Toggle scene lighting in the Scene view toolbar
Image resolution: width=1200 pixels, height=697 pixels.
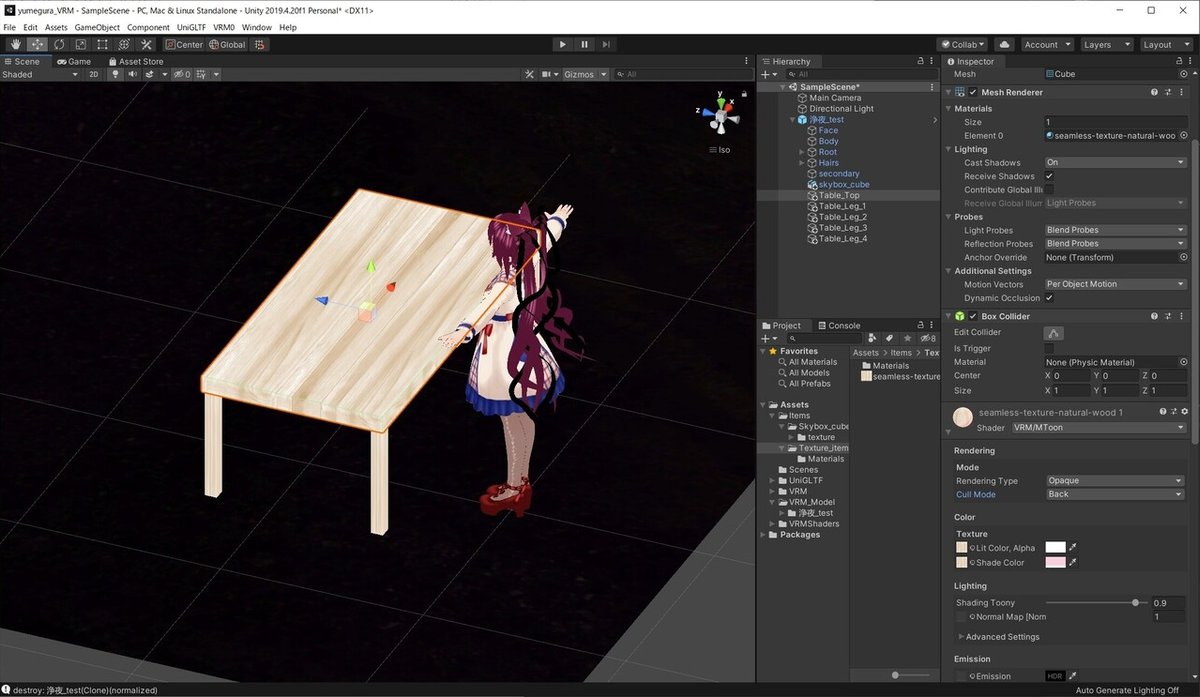pos(115,73)
